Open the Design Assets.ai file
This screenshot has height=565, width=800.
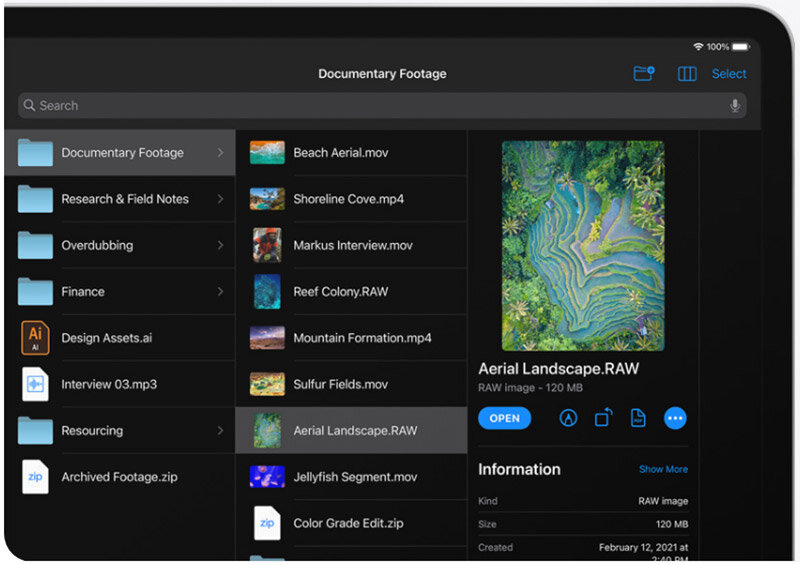[x=106, y=338]
